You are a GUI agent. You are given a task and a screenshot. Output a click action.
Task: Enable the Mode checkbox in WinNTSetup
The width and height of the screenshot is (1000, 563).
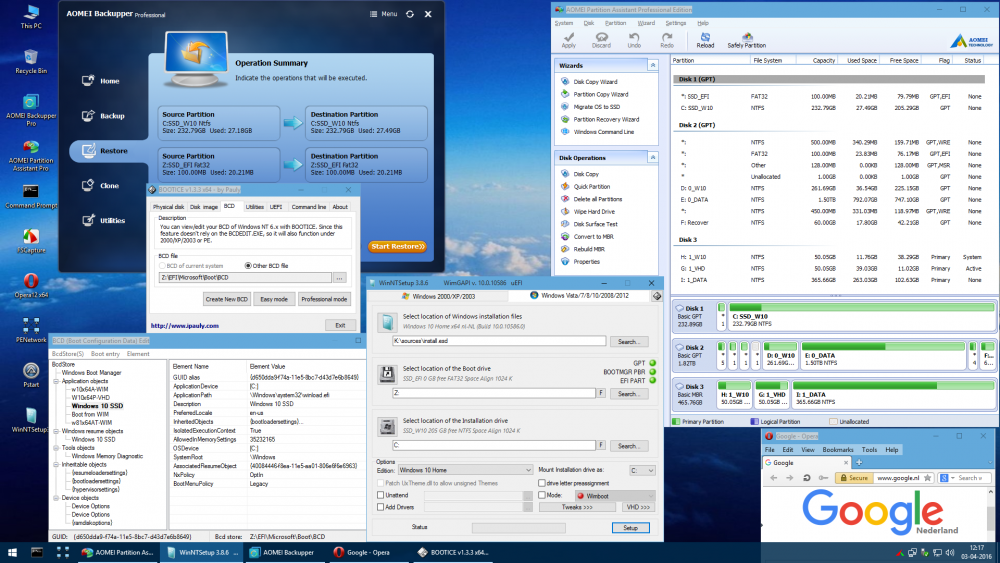pos(541,495)
